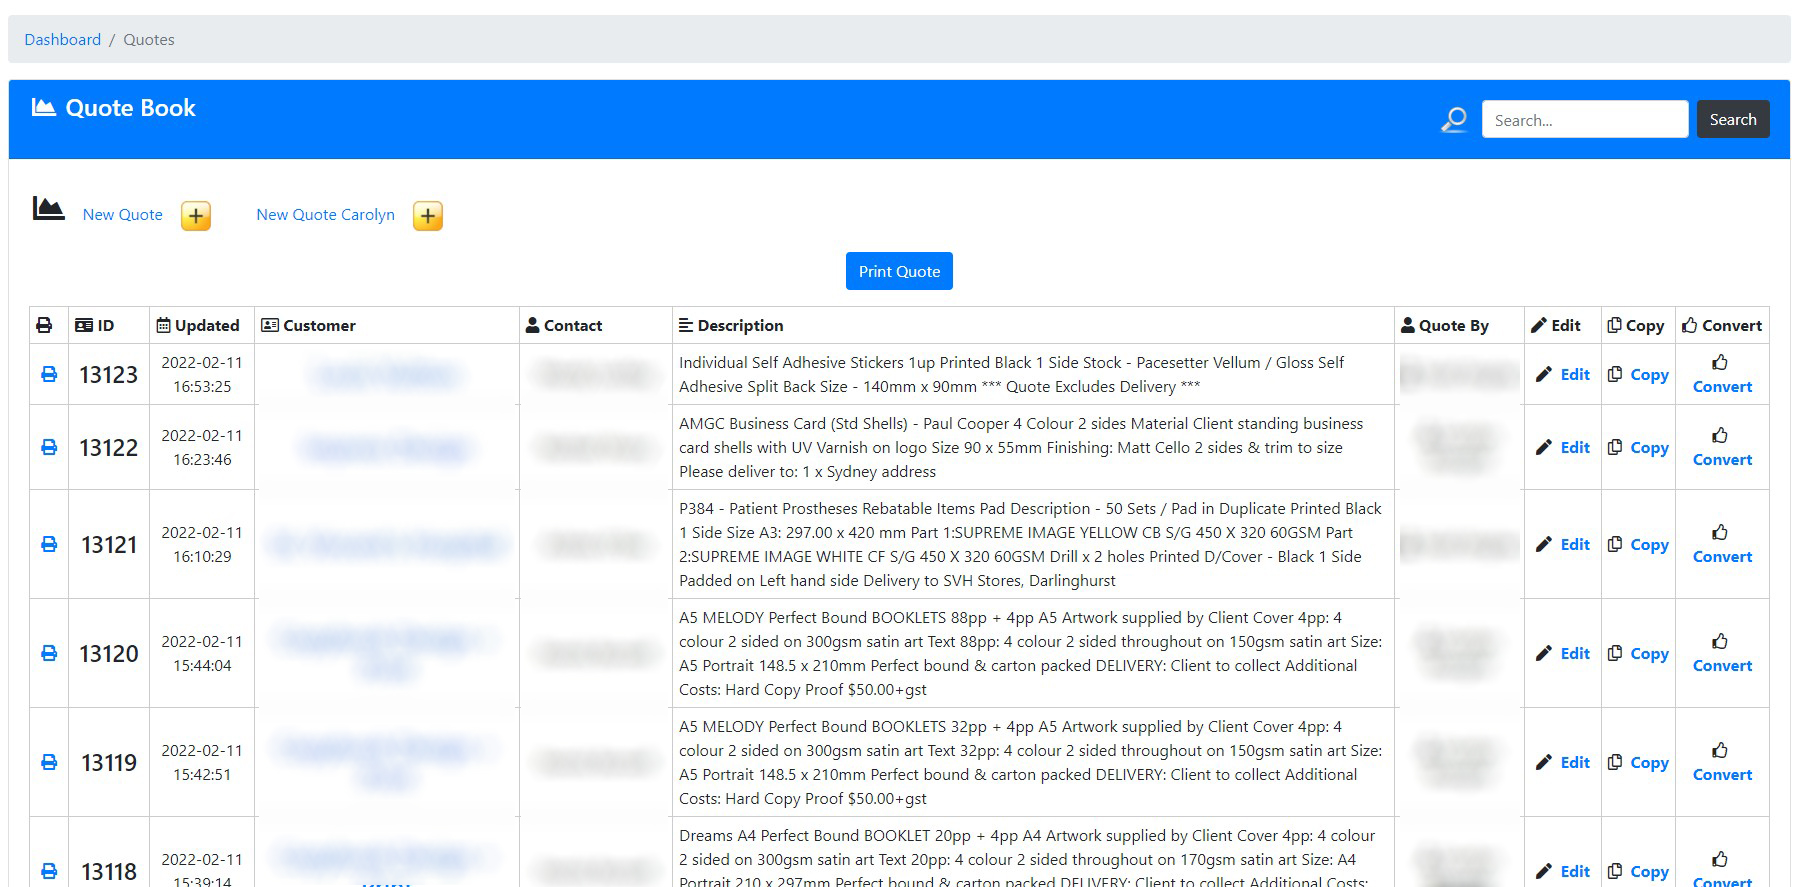Edit quote 13121

pyautogui.click(x=1574, y=544)
